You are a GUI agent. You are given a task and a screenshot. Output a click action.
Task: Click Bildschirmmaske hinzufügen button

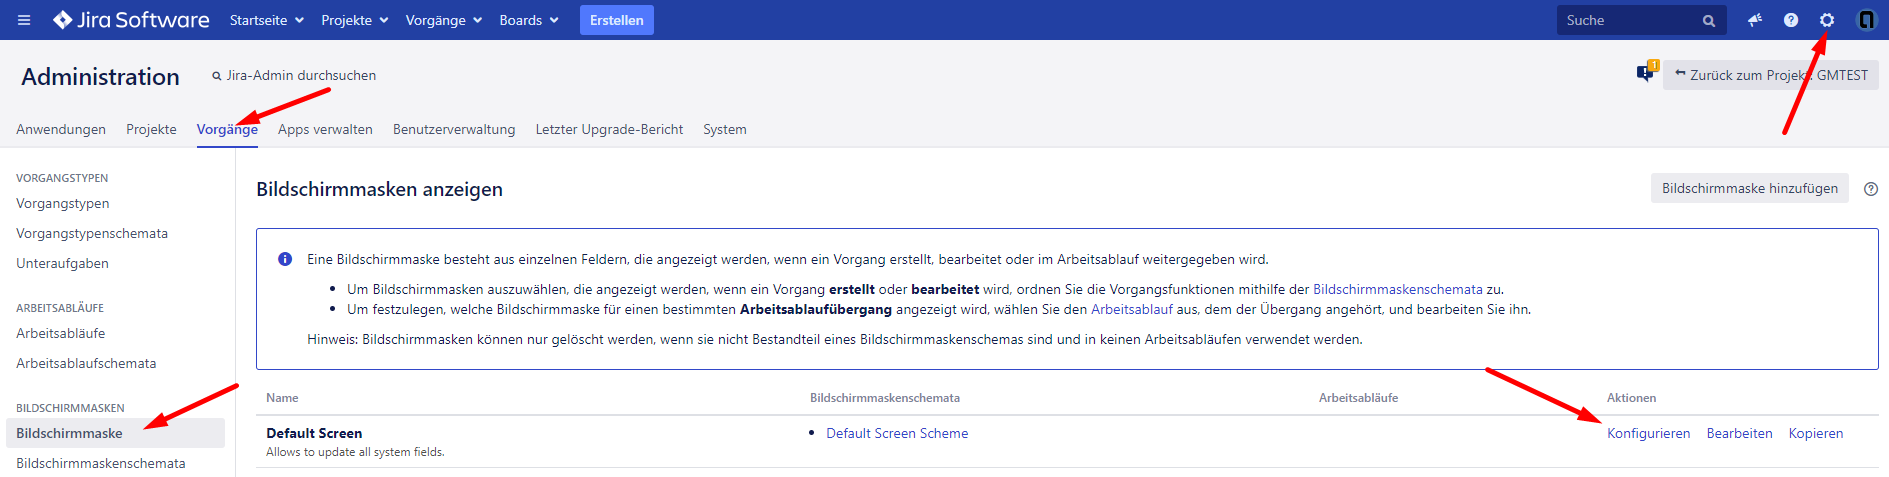pyautogui.click(x=1749, y=188)
